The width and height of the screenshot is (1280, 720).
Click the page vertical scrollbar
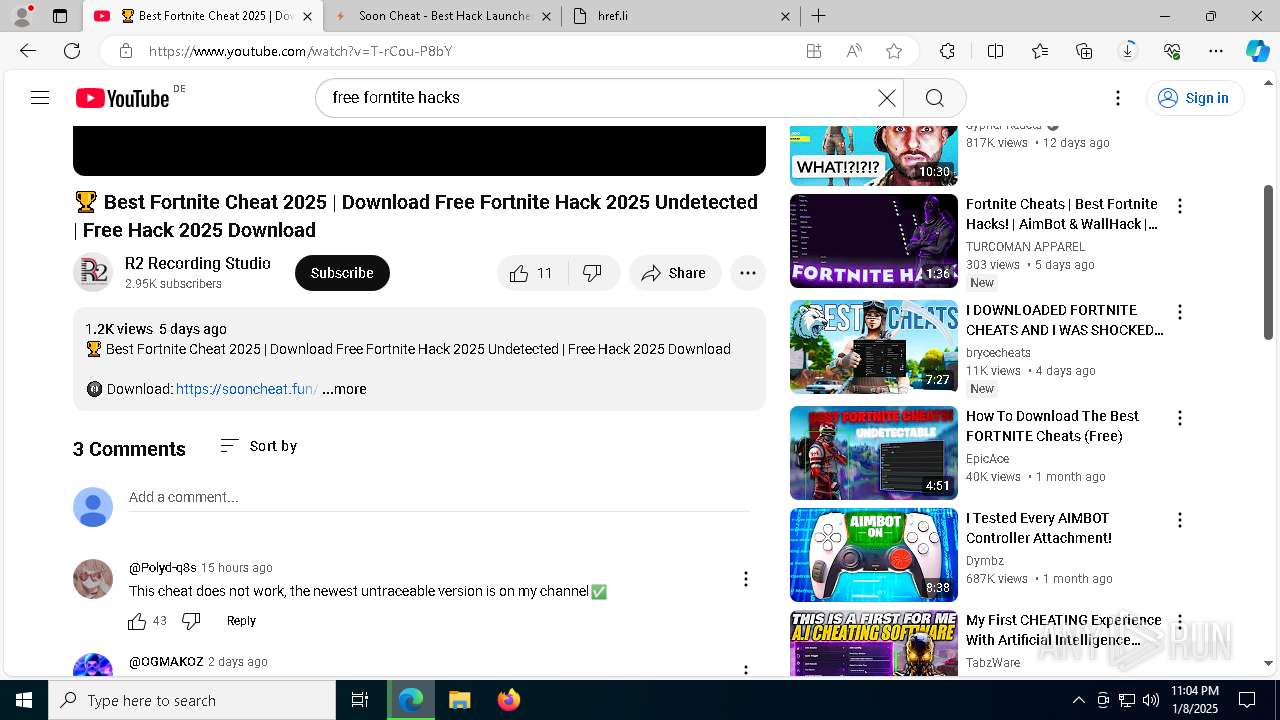[1269, 262]
